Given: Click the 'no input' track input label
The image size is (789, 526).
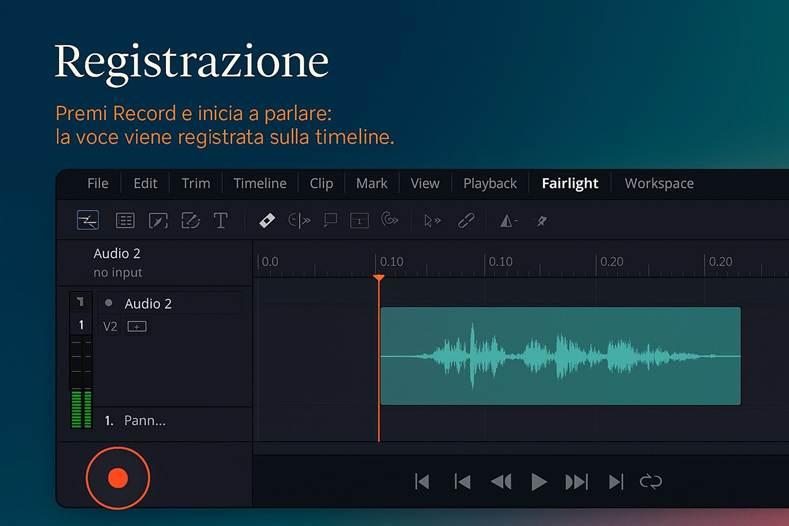Looking at the screenshot, I should 117,272.
